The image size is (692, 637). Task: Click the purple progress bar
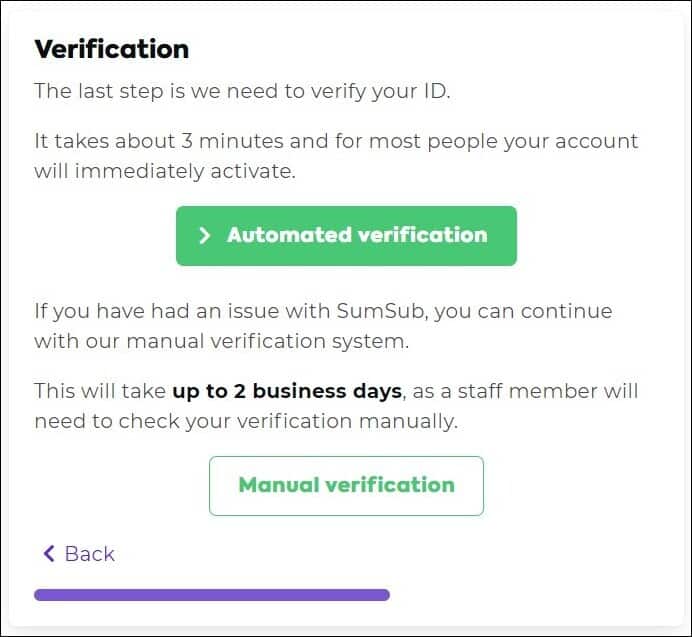tap(211, 595)
